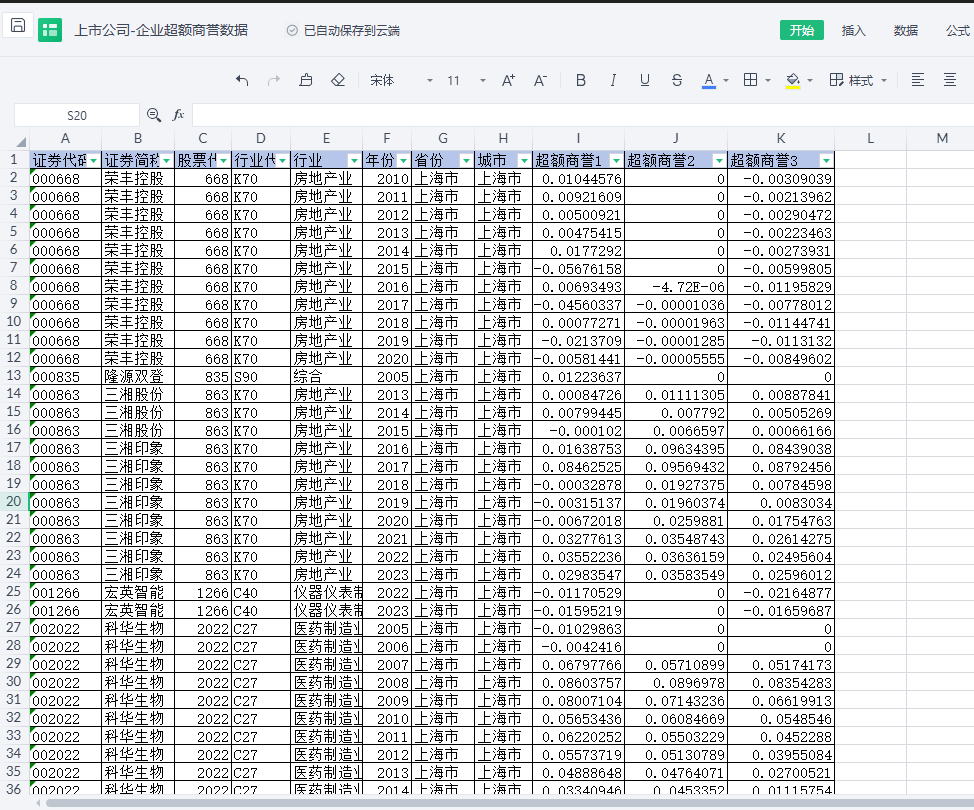974x810 pixels.
Task: Expand font color dropdown arrow
Action: point(726,80)
